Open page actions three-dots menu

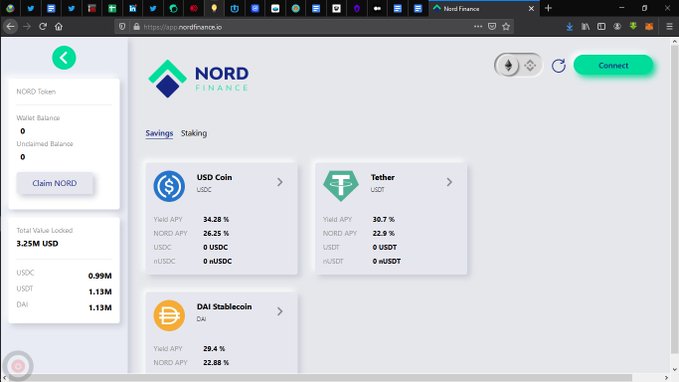(478, 26)
